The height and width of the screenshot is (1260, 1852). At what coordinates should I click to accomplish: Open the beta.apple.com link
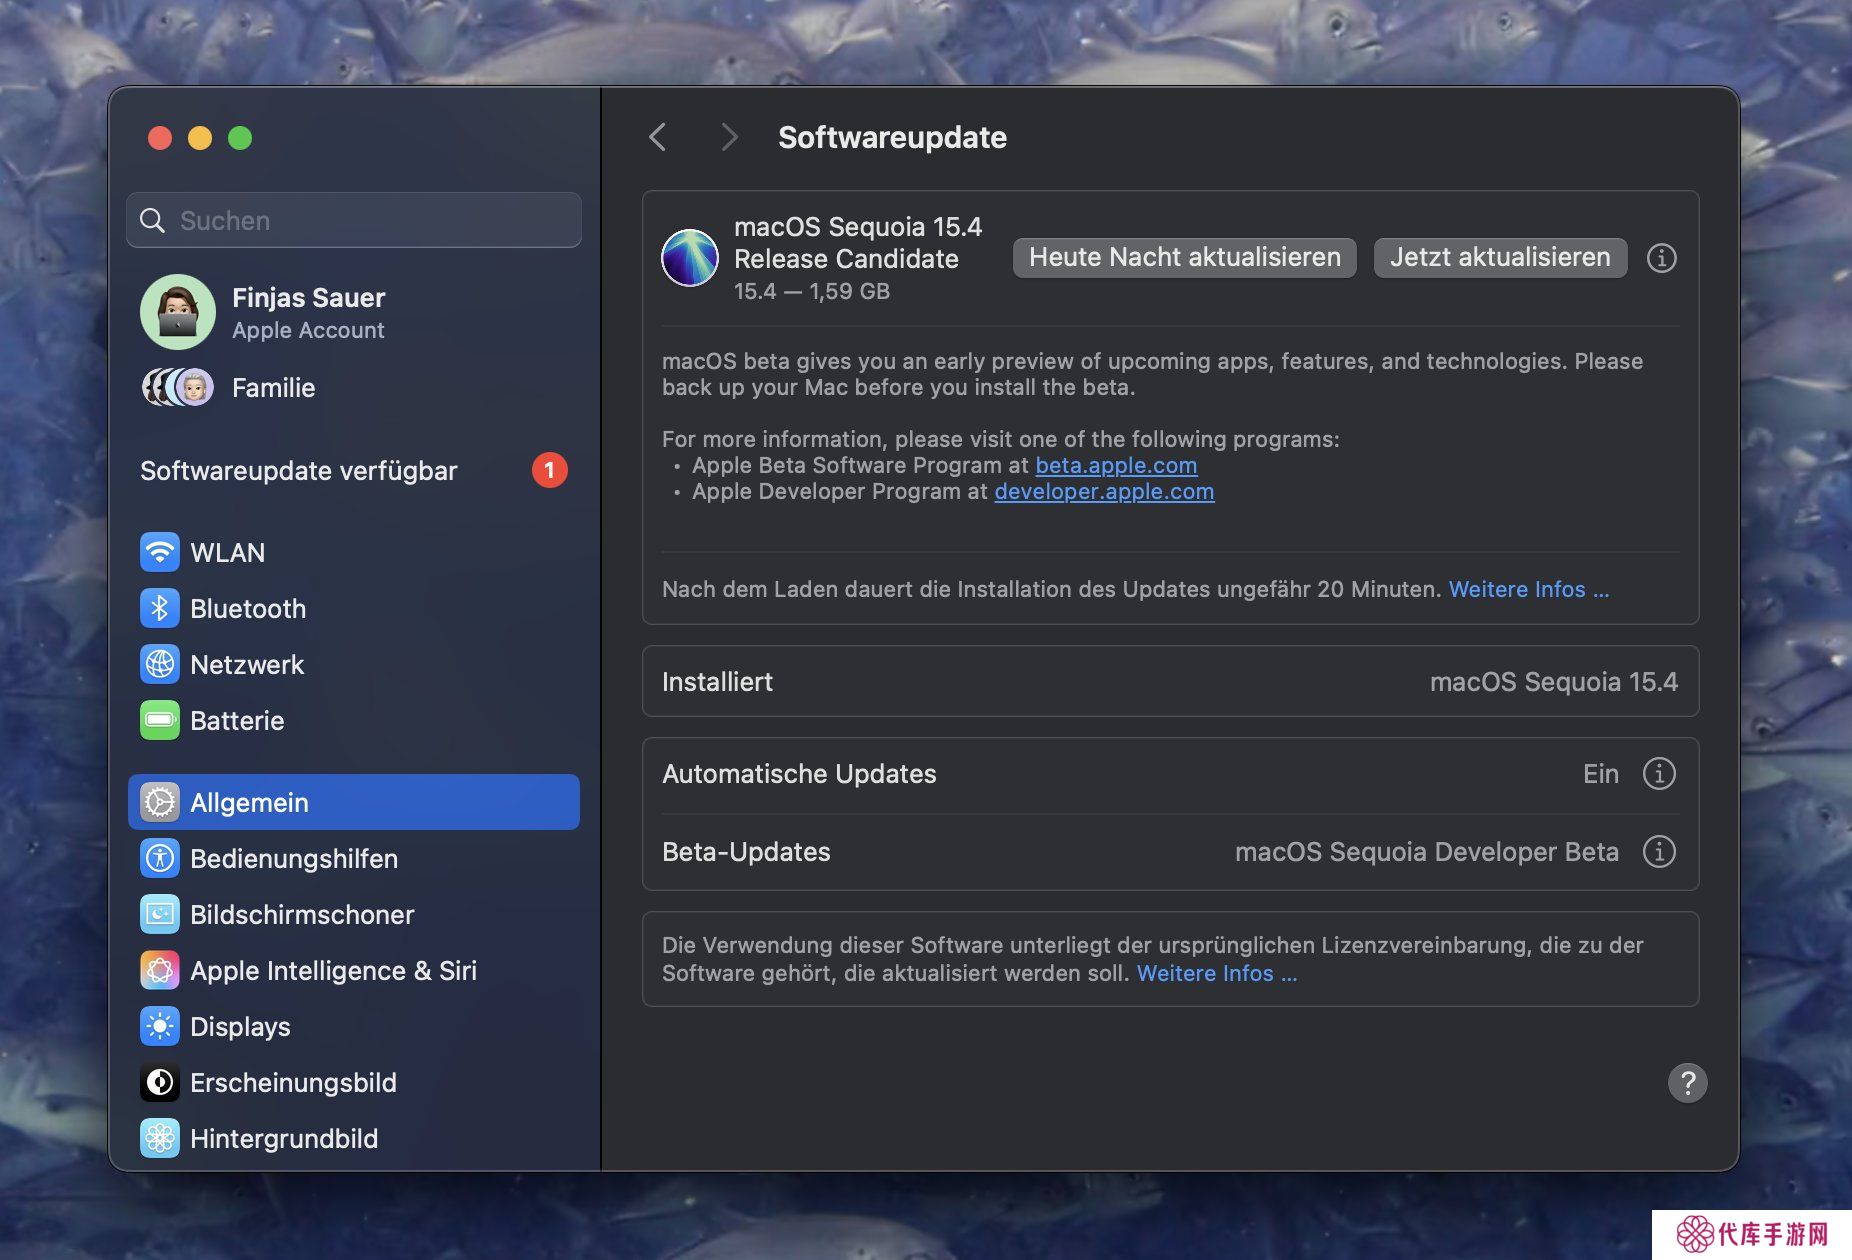pyautogui.click(x=1116, y=465)
